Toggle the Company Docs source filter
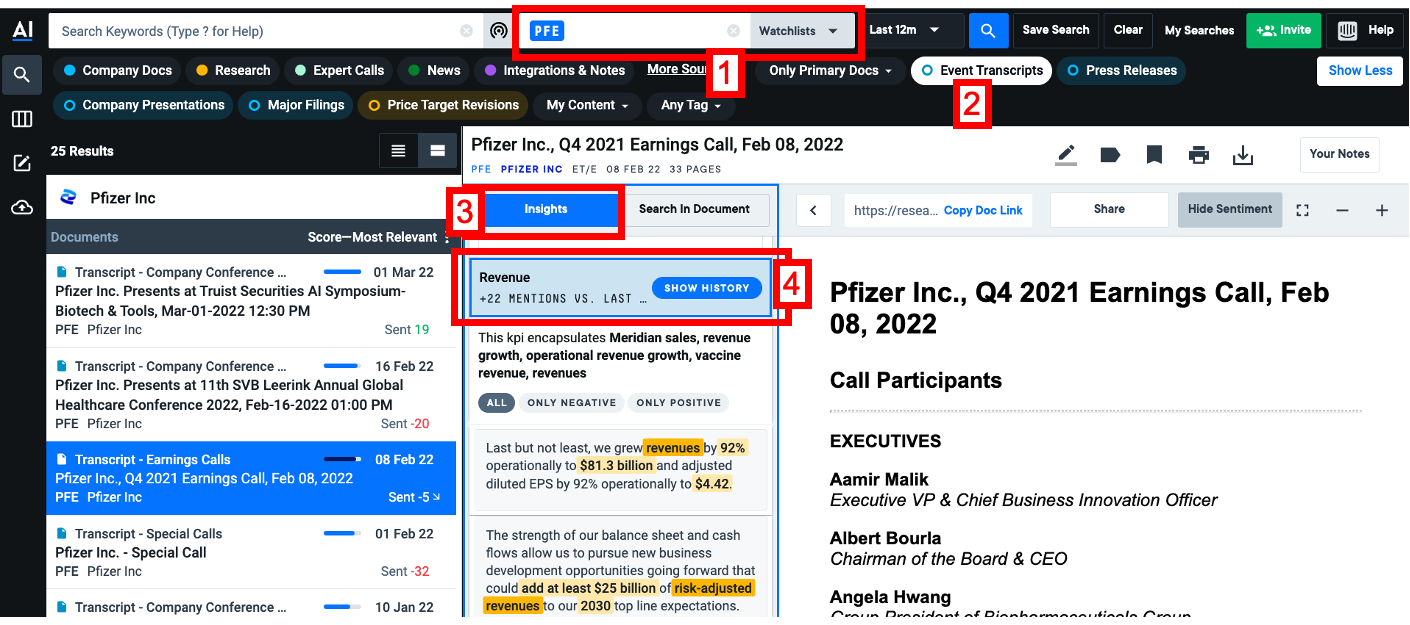 click(x=117, y=71)
